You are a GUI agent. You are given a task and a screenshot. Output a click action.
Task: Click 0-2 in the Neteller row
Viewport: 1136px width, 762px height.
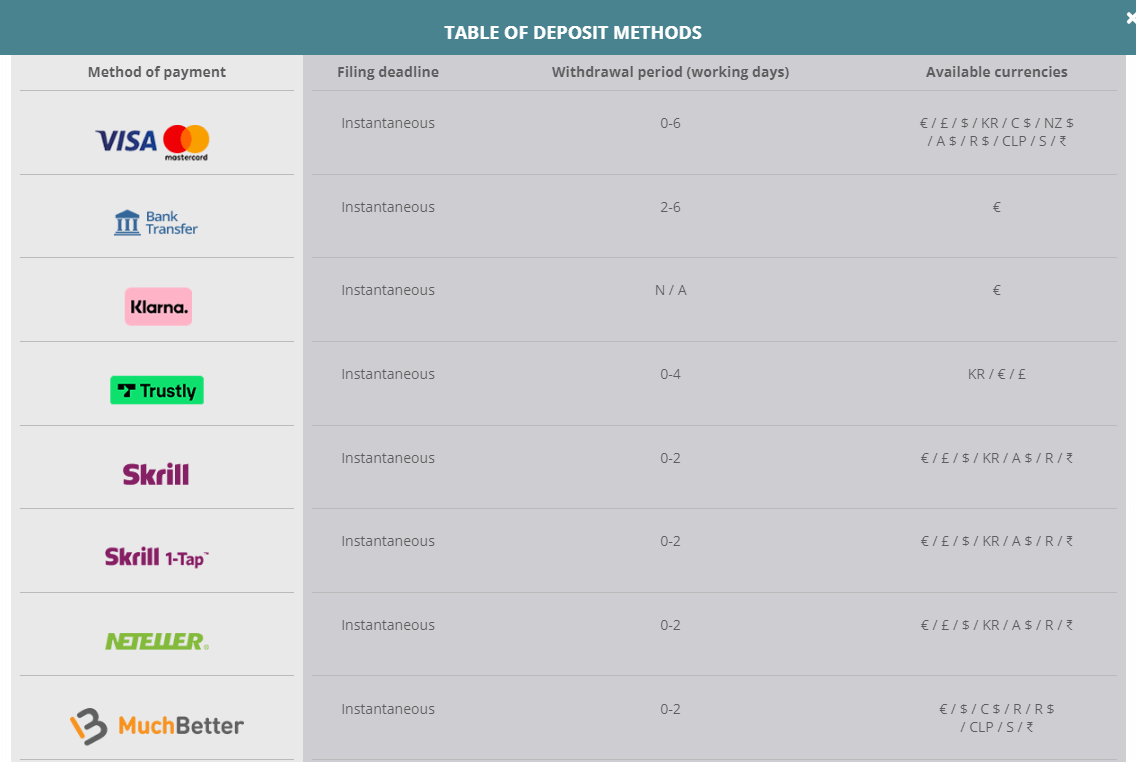670,625
